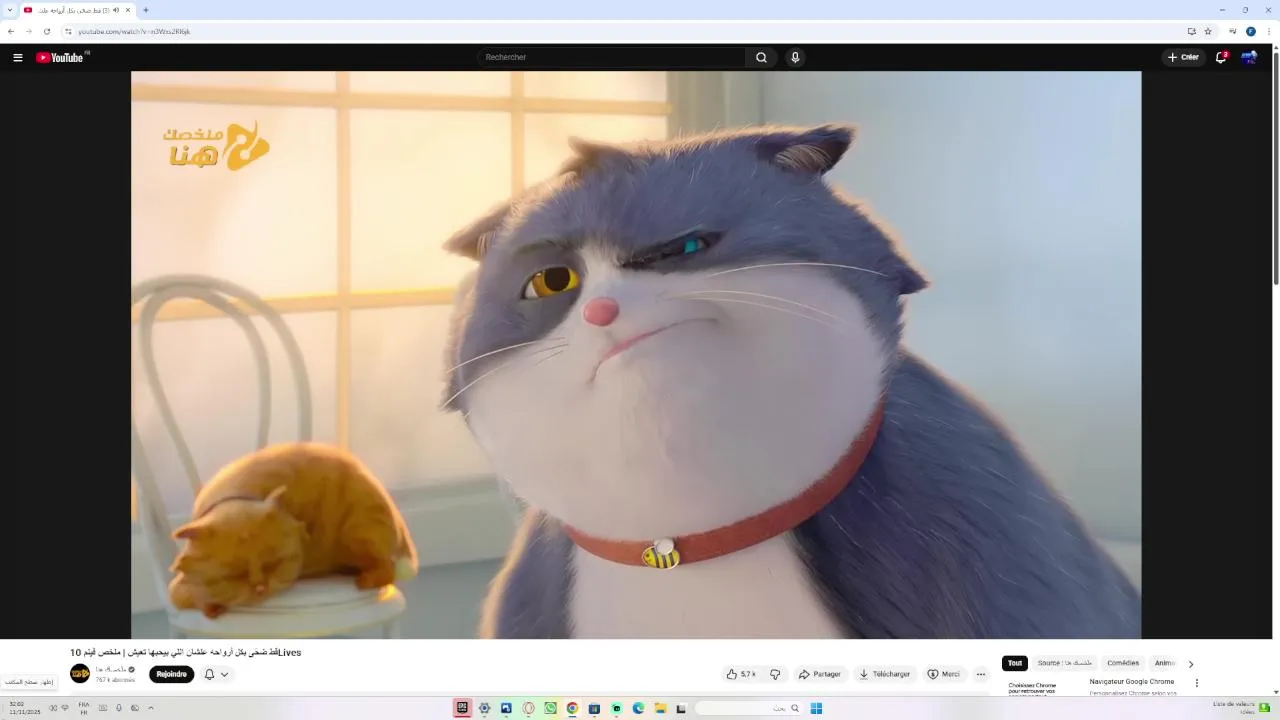
Task: Open more actions three-dot menu
Action: [980, 674]
